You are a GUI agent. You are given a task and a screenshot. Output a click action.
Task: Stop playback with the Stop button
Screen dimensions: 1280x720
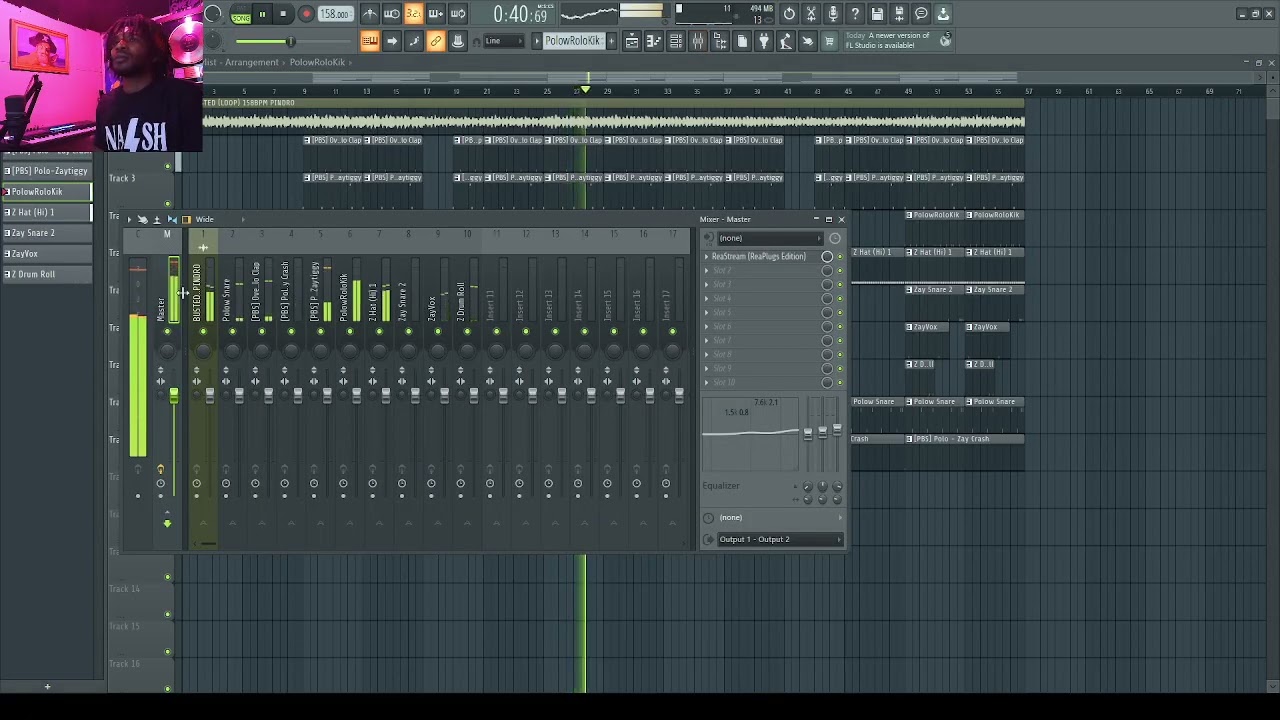[284, 14]
